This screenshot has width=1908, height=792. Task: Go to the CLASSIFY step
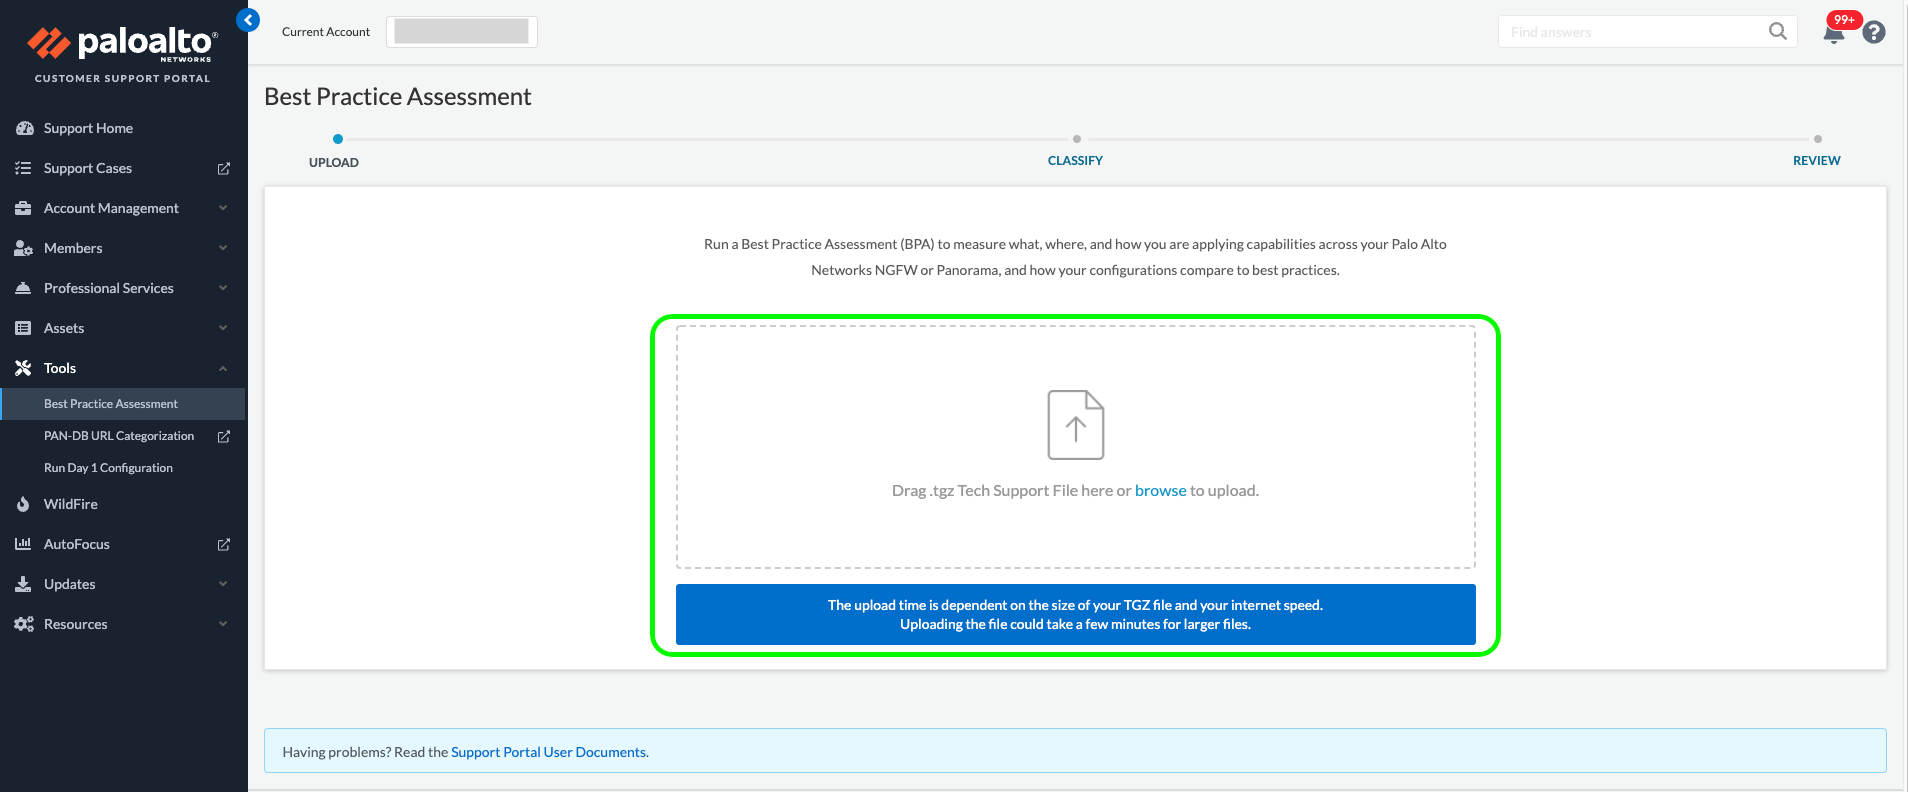[x=1075, y=160]
